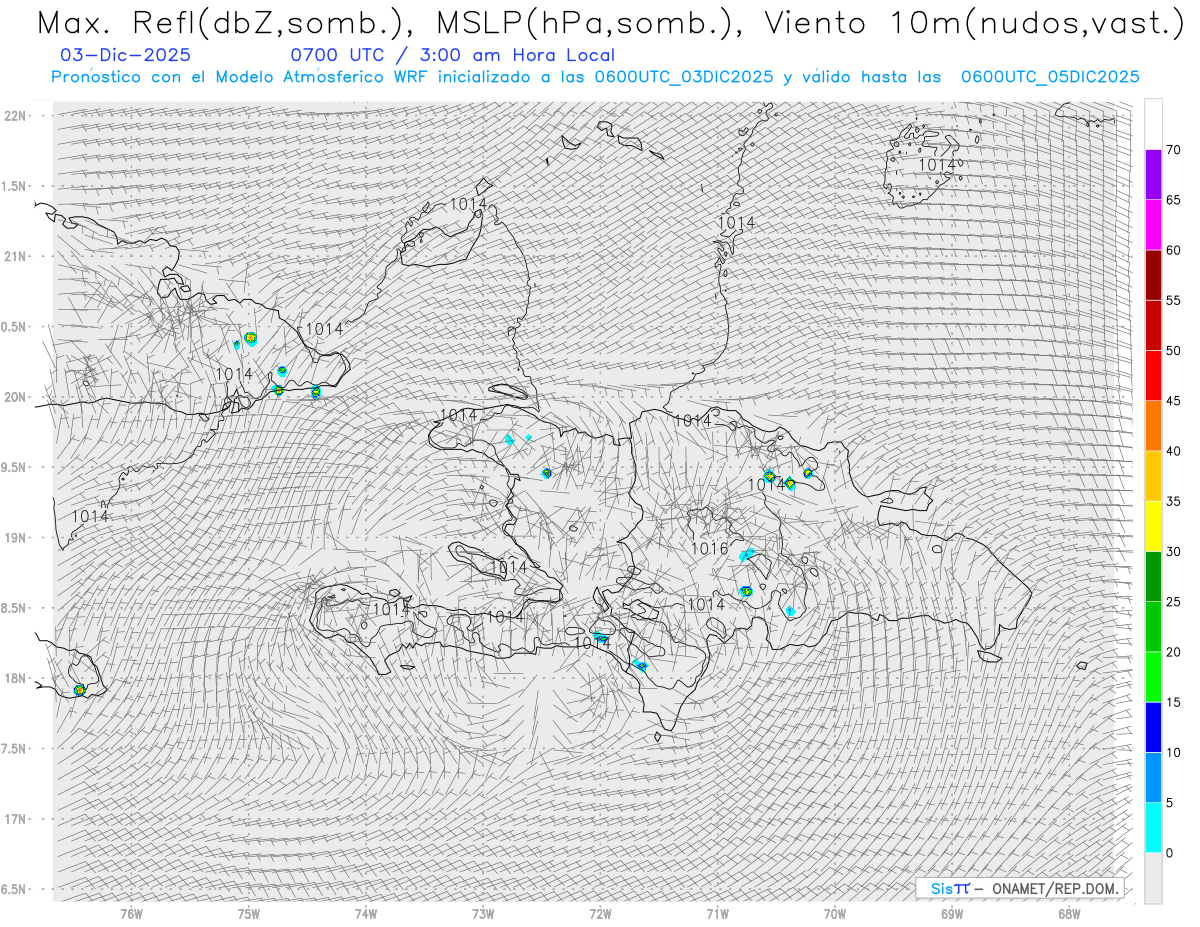Click the '1.5N' latitude label
The height and width of the screenshot is (927, 1200).
[x=14, y=186]
